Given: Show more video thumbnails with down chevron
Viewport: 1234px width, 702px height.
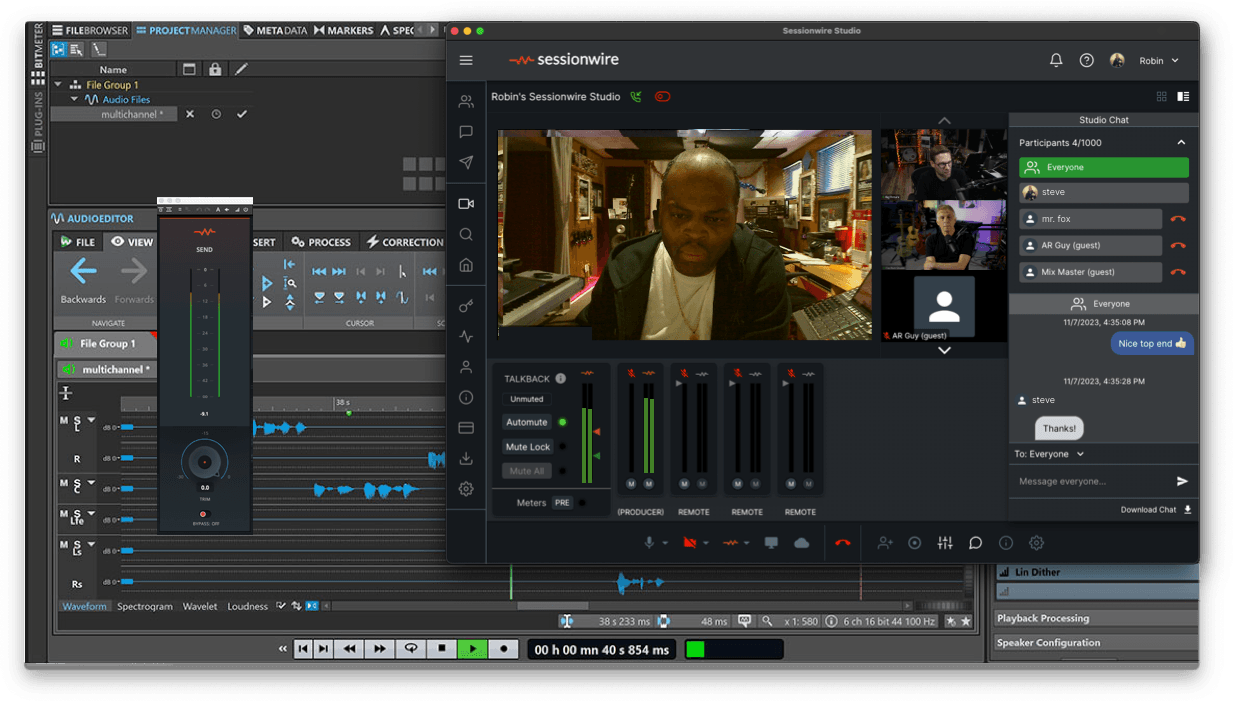Looking at the screenshot, I should tap(944, 350).
